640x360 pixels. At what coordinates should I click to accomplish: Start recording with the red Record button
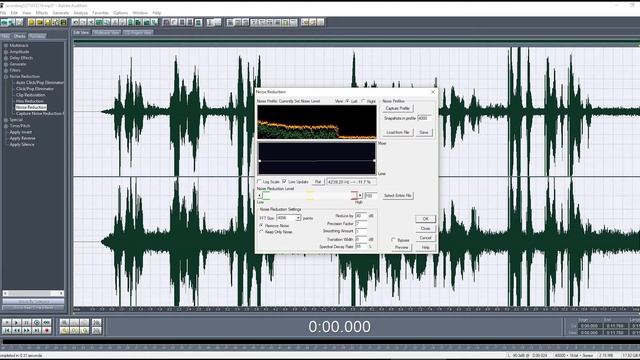click(47, 330)
